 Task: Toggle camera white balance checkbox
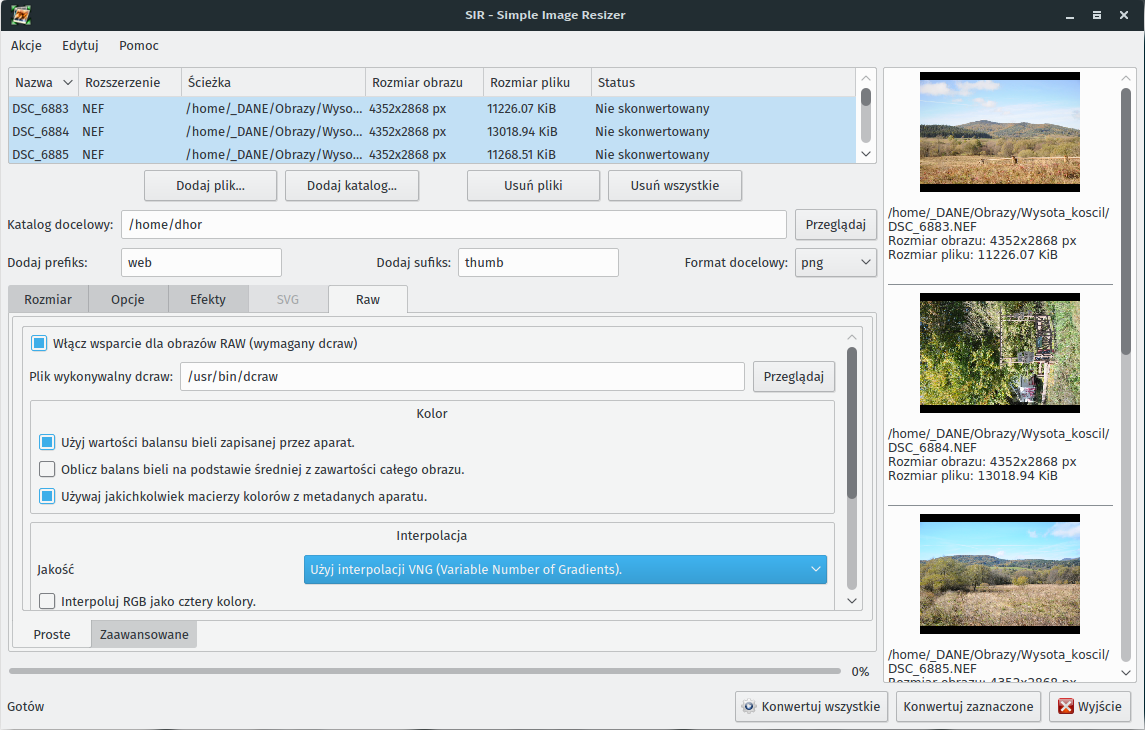tap(47, 442)
